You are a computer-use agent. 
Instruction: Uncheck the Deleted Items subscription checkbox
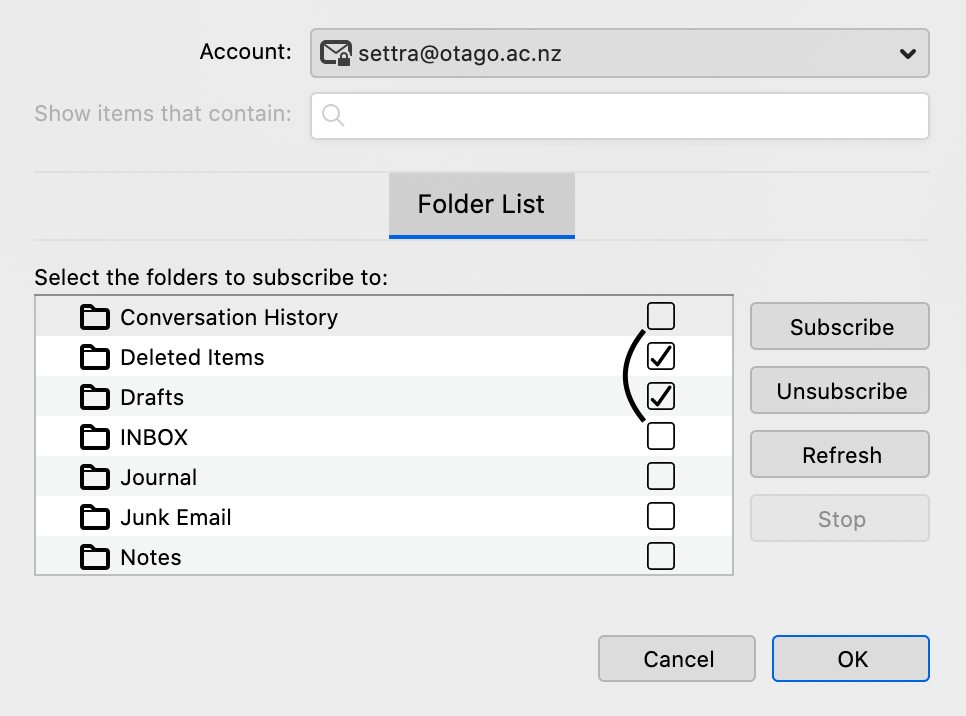661,356
